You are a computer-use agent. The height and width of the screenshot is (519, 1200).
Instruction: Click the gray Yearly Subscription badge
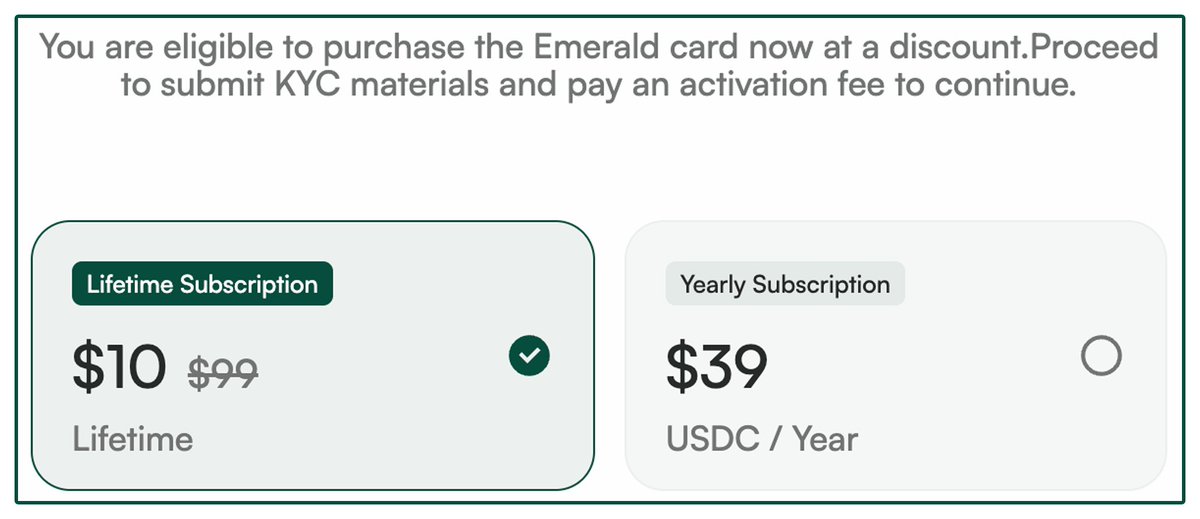click(x=785, y=284)
